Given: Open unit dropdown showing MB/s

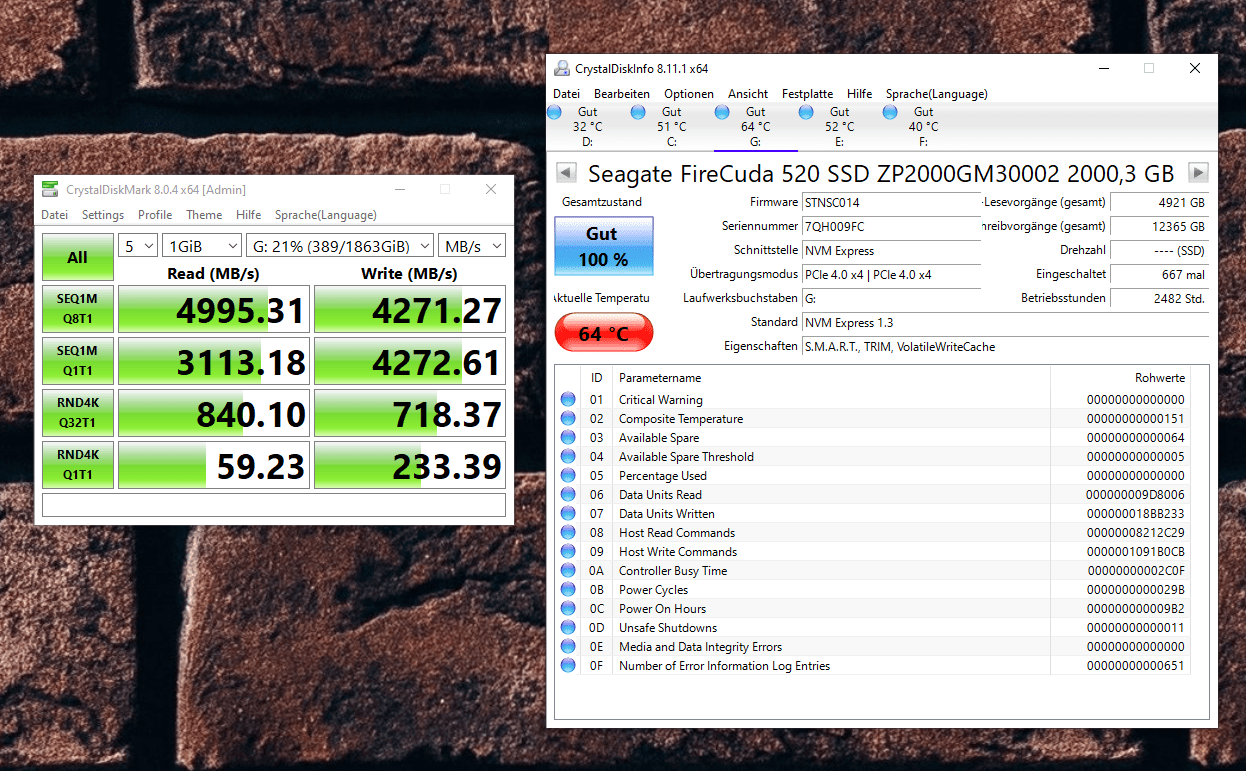Looking at the screenshot, I should 472,246.
